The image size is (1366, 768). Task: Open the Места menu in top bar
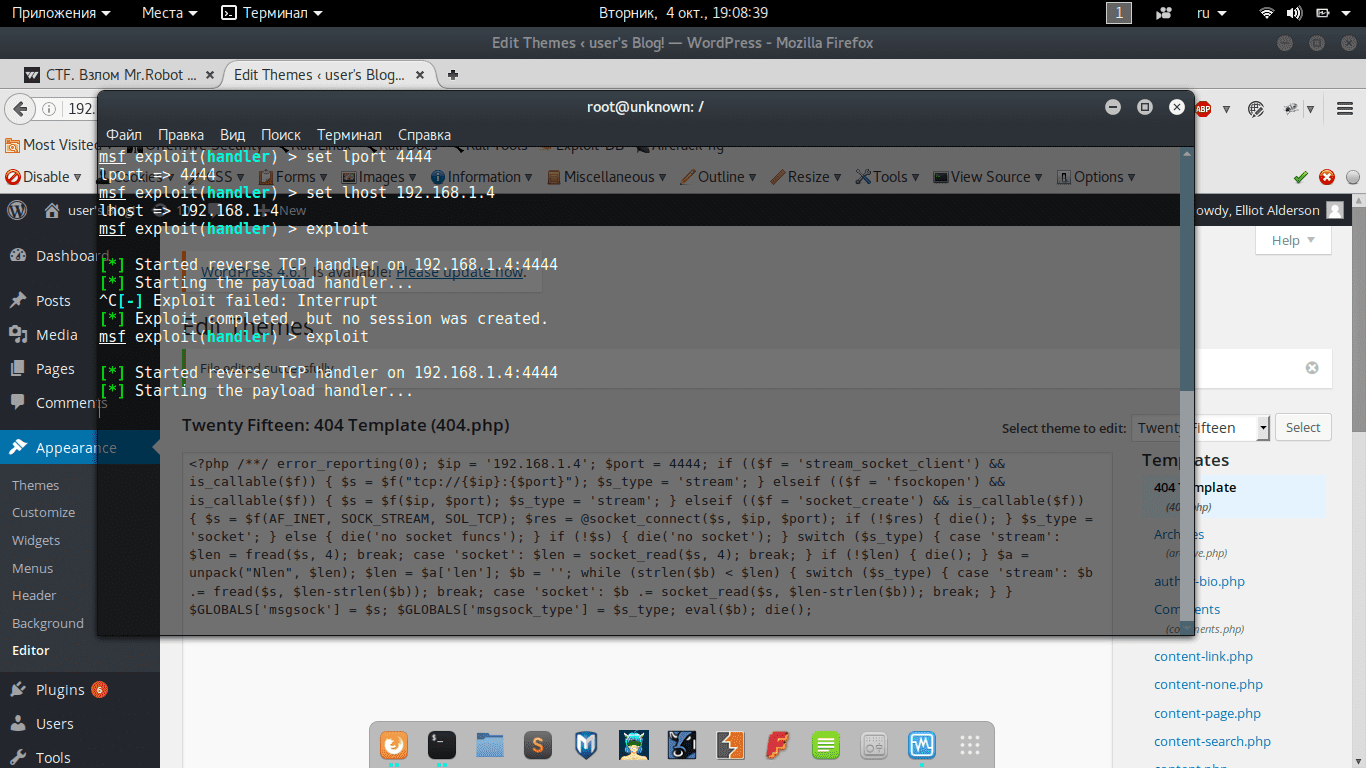[170, 13]
